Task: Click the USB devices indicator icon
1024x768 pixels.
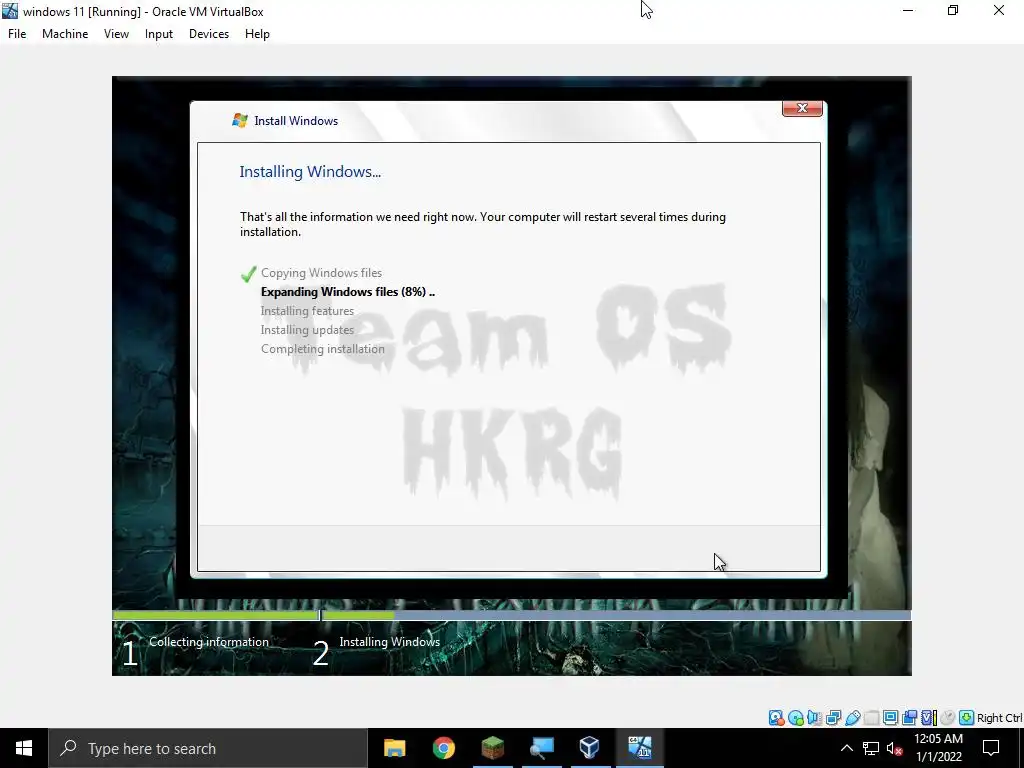Action: (853, 718)
